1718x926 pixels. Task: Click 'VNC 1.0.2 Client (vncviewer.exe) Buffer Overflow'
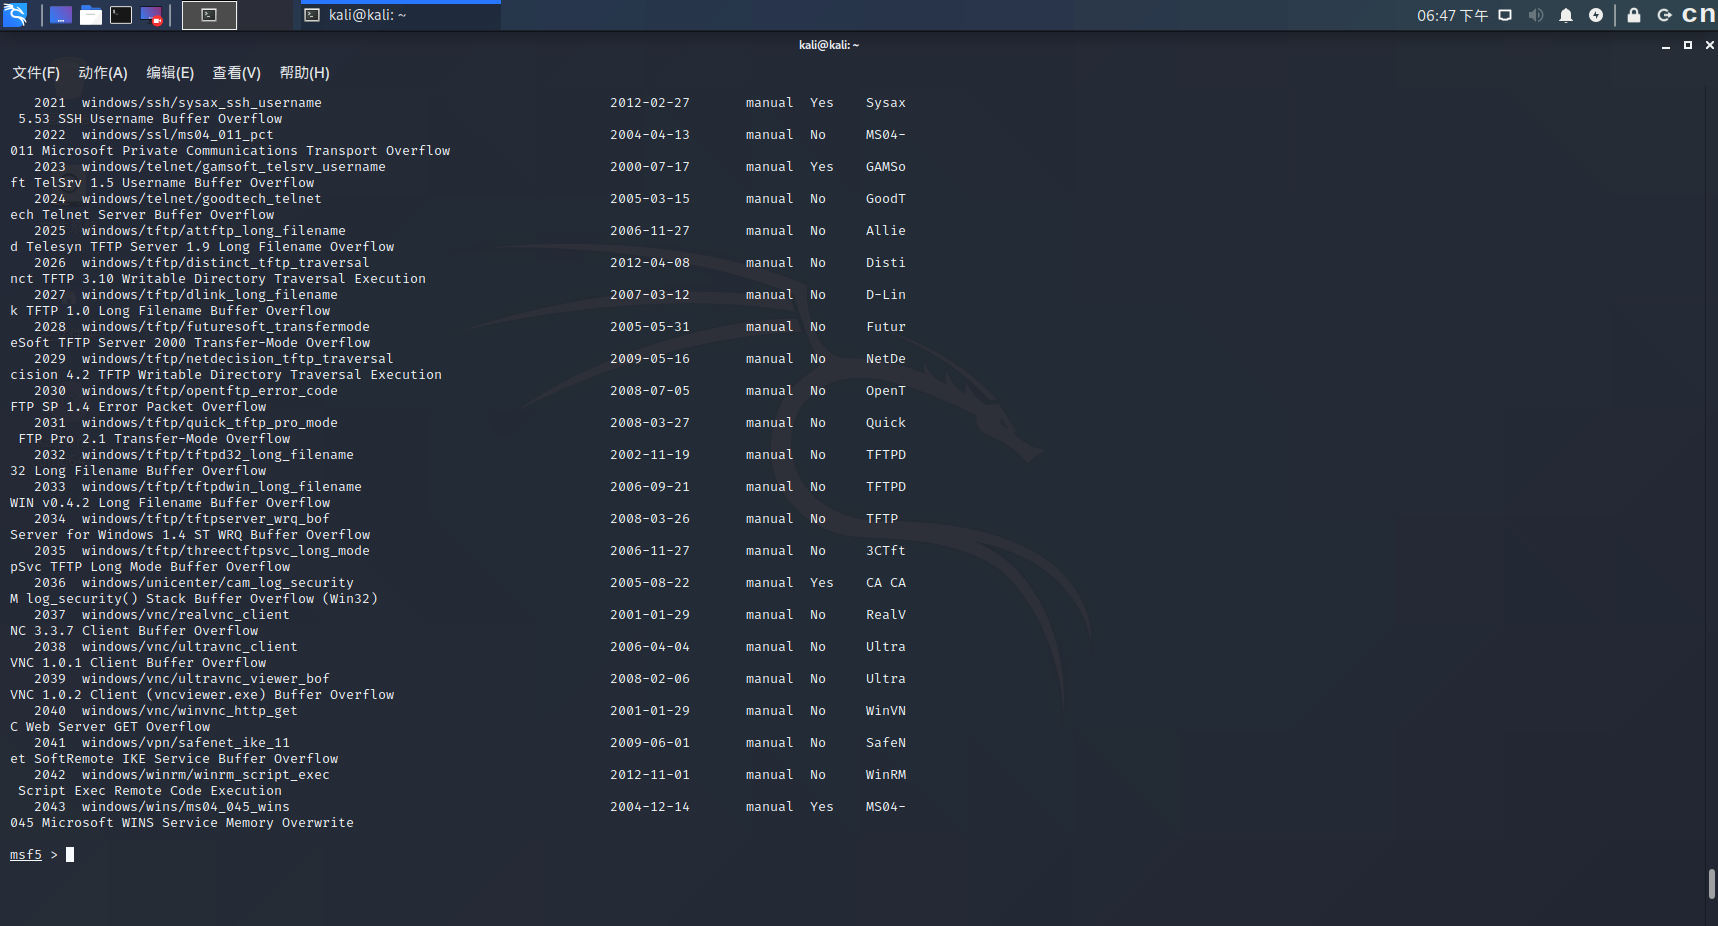click(x=202, y=695)
